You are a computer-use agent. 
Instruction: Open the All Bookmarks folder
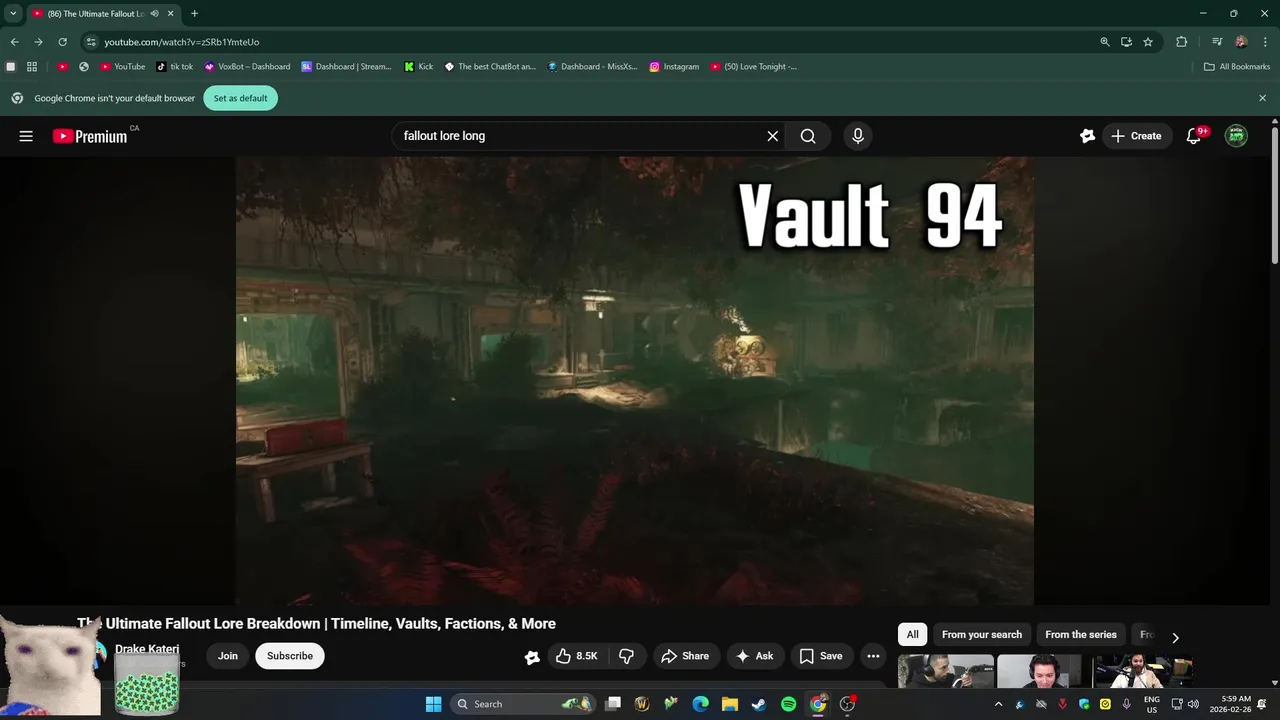1237,67
